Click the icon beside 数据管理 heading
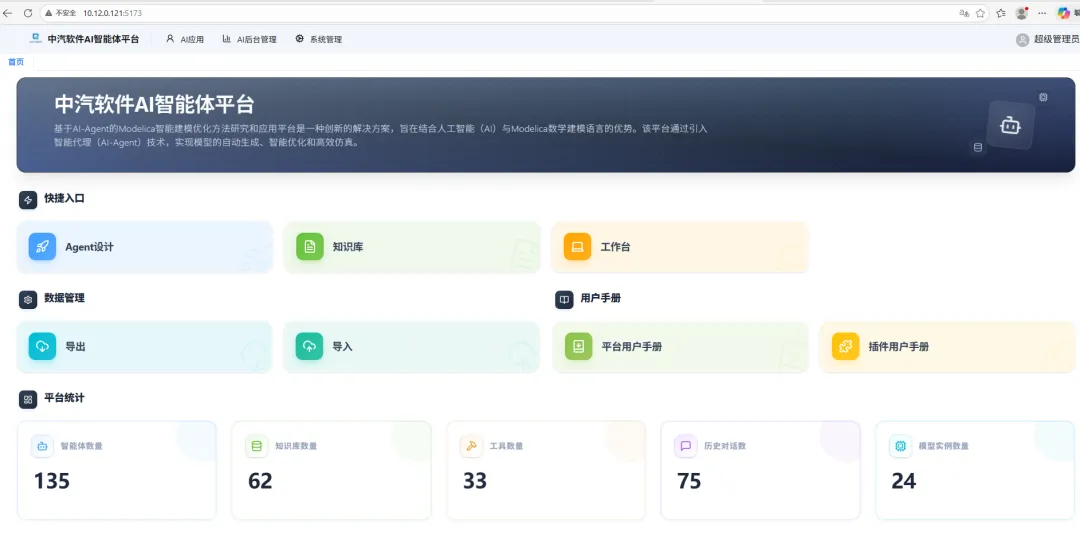This screenshot has width=1080, height=559. pyautogui.click(x=28, y=299)
